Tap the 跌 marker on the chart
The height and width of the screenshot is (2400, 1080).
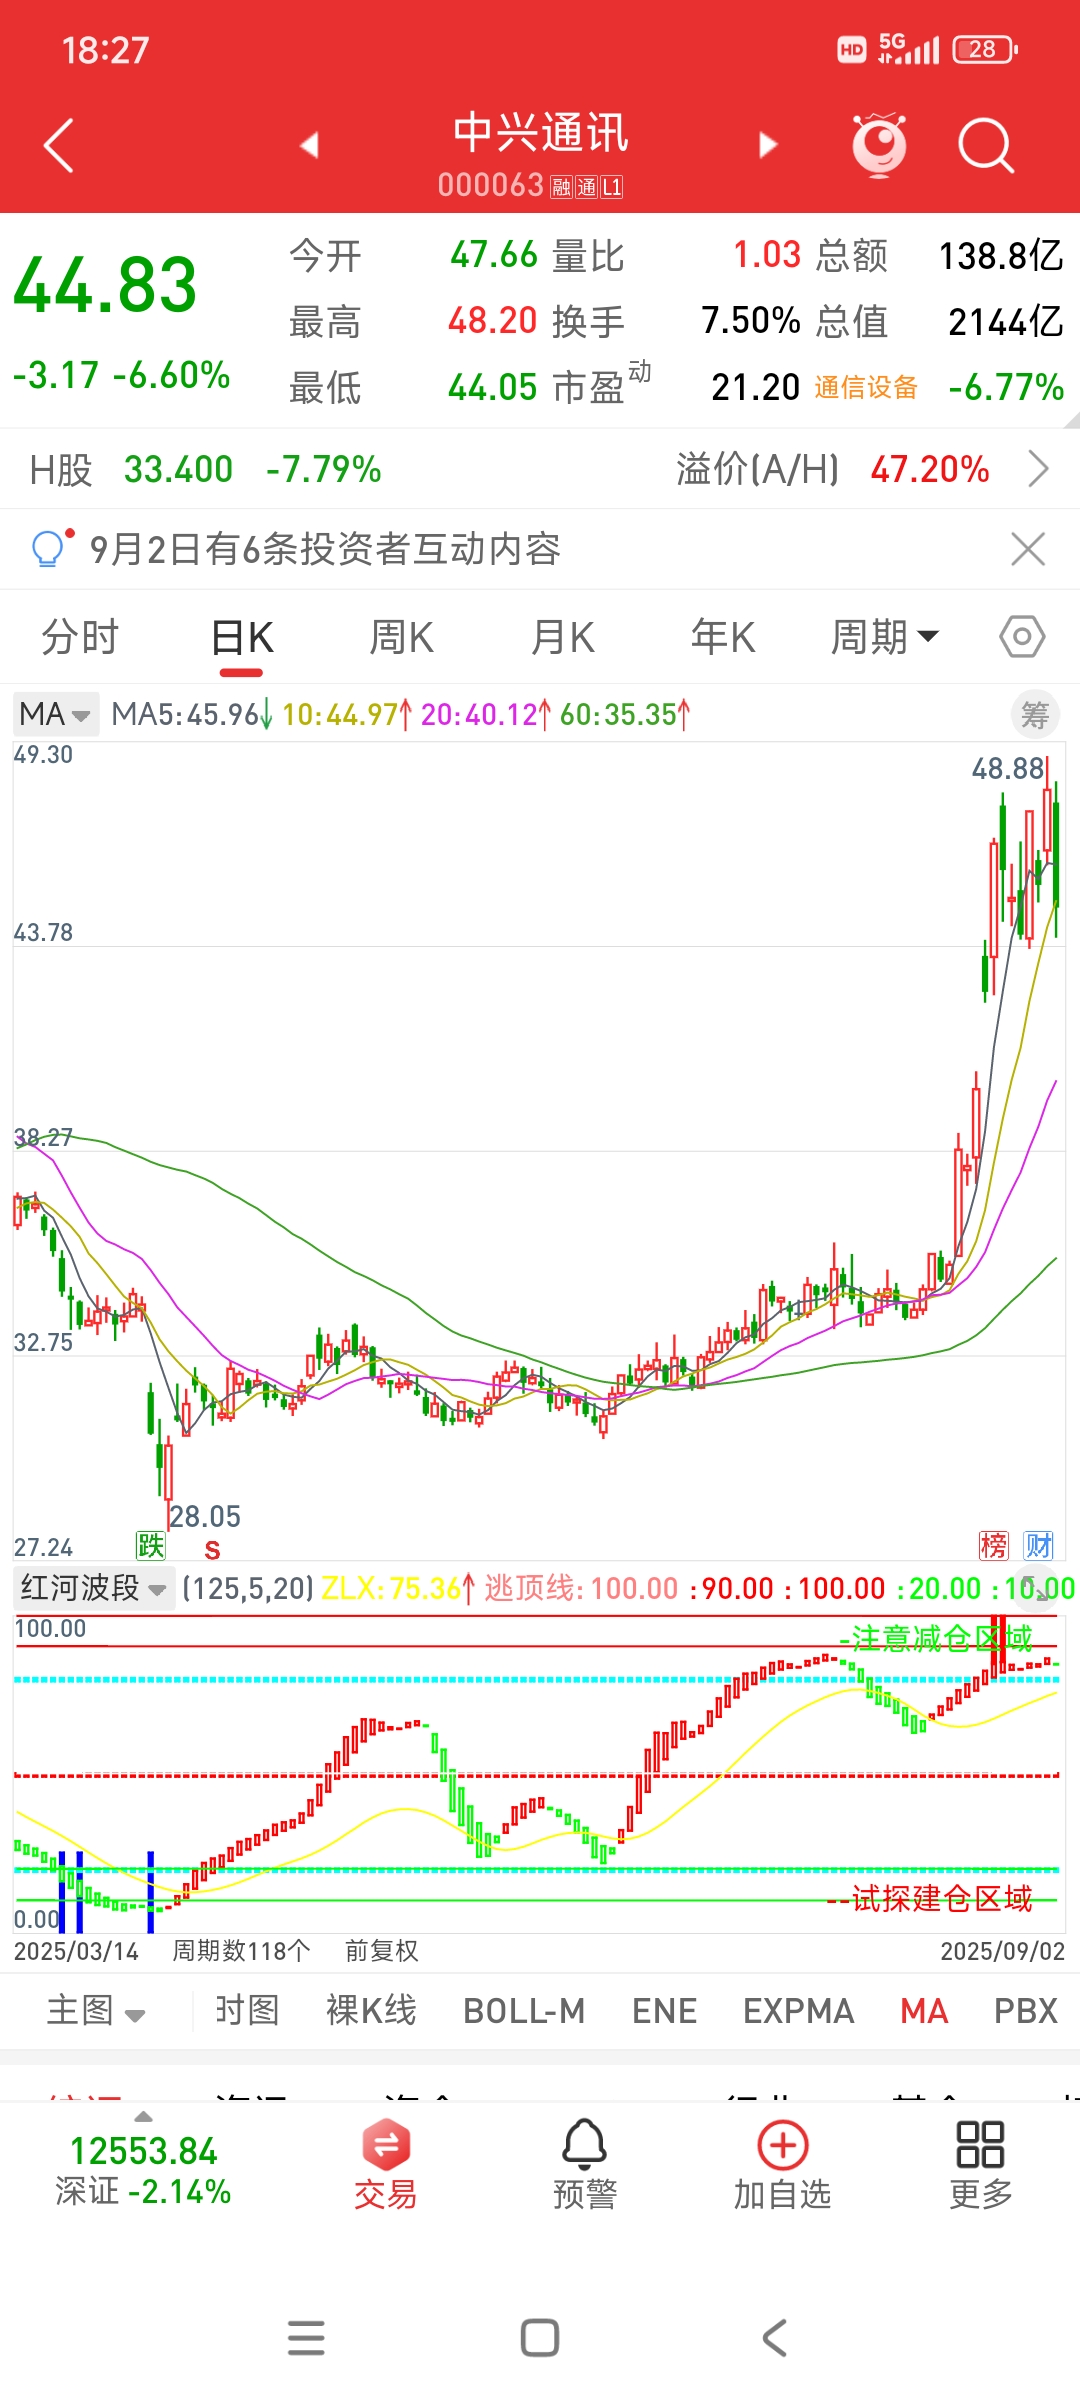151,1546
